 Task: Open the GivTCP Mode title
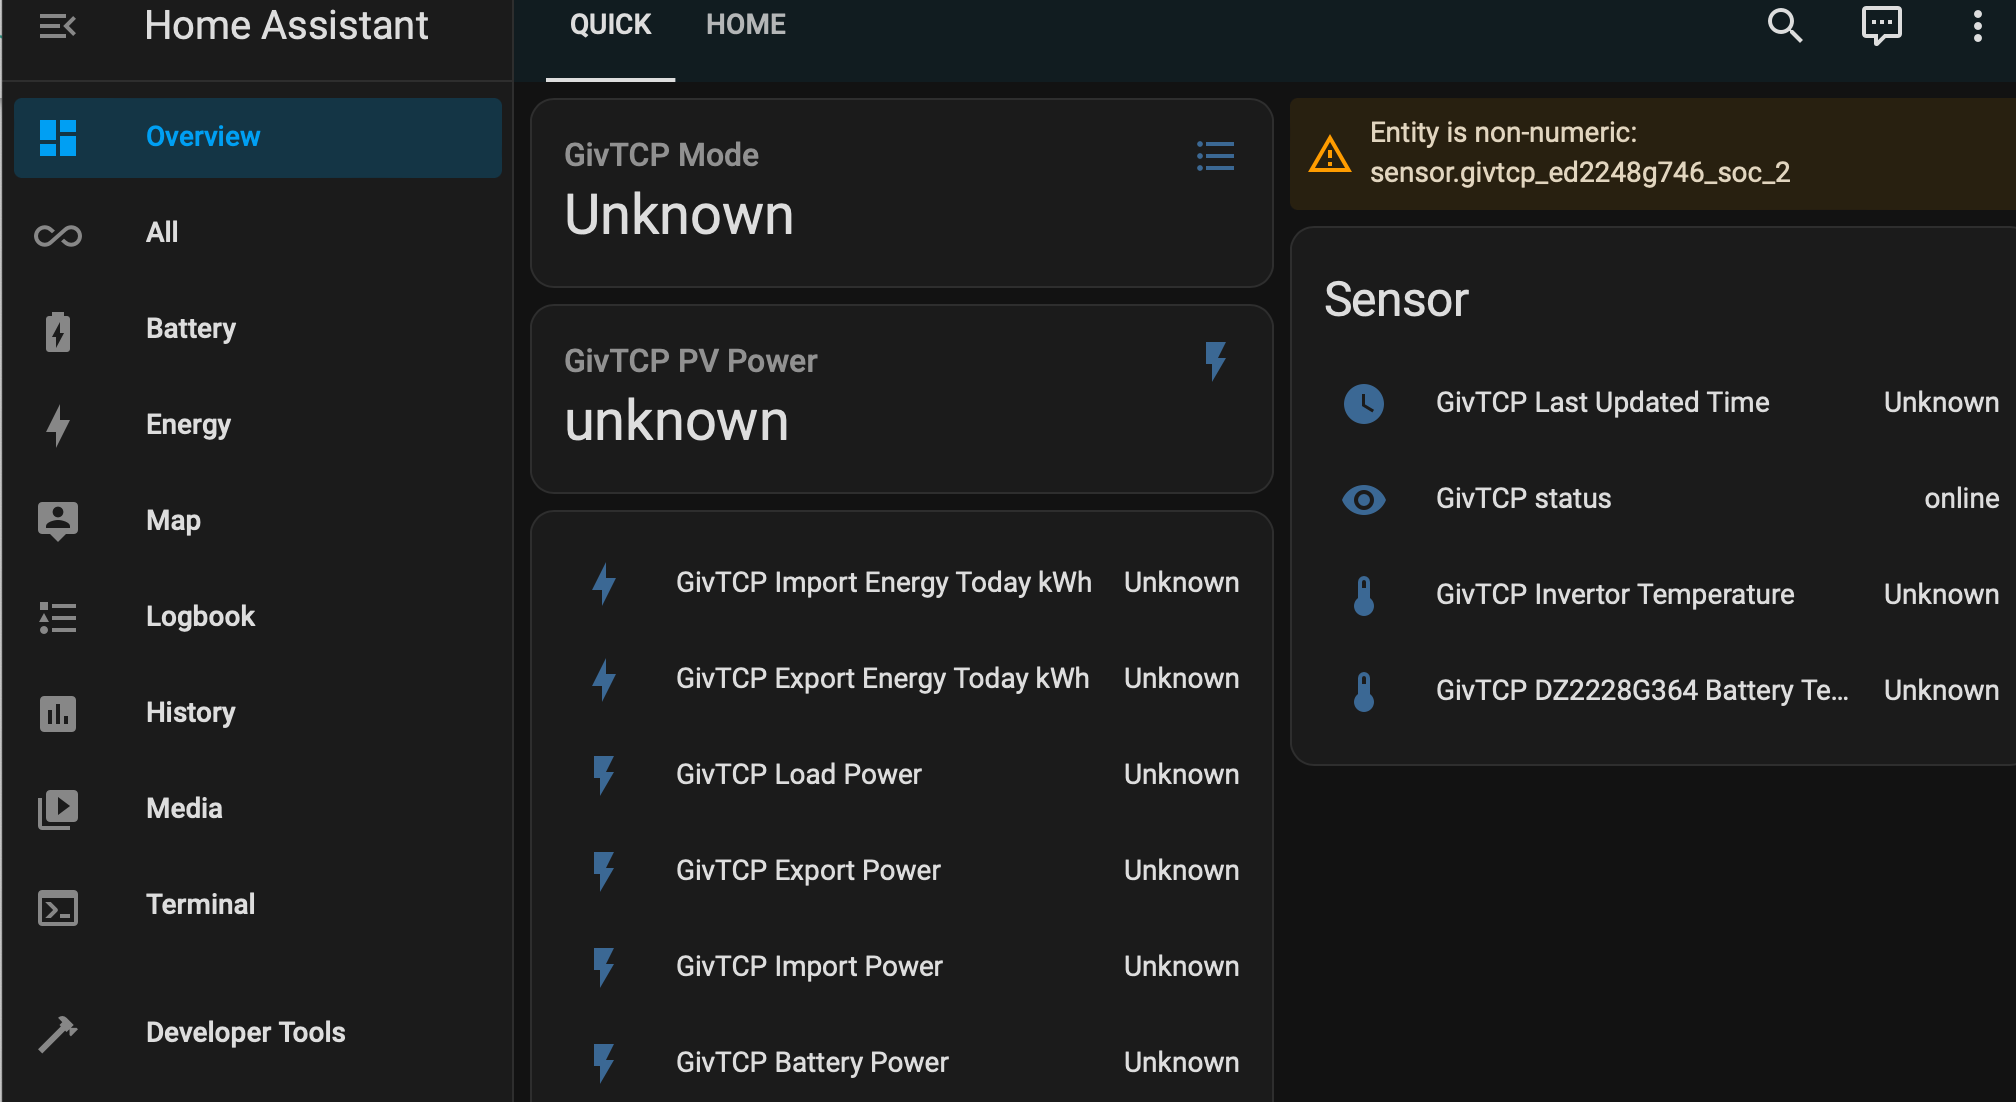pyautogui.click(x=661, y=155)
